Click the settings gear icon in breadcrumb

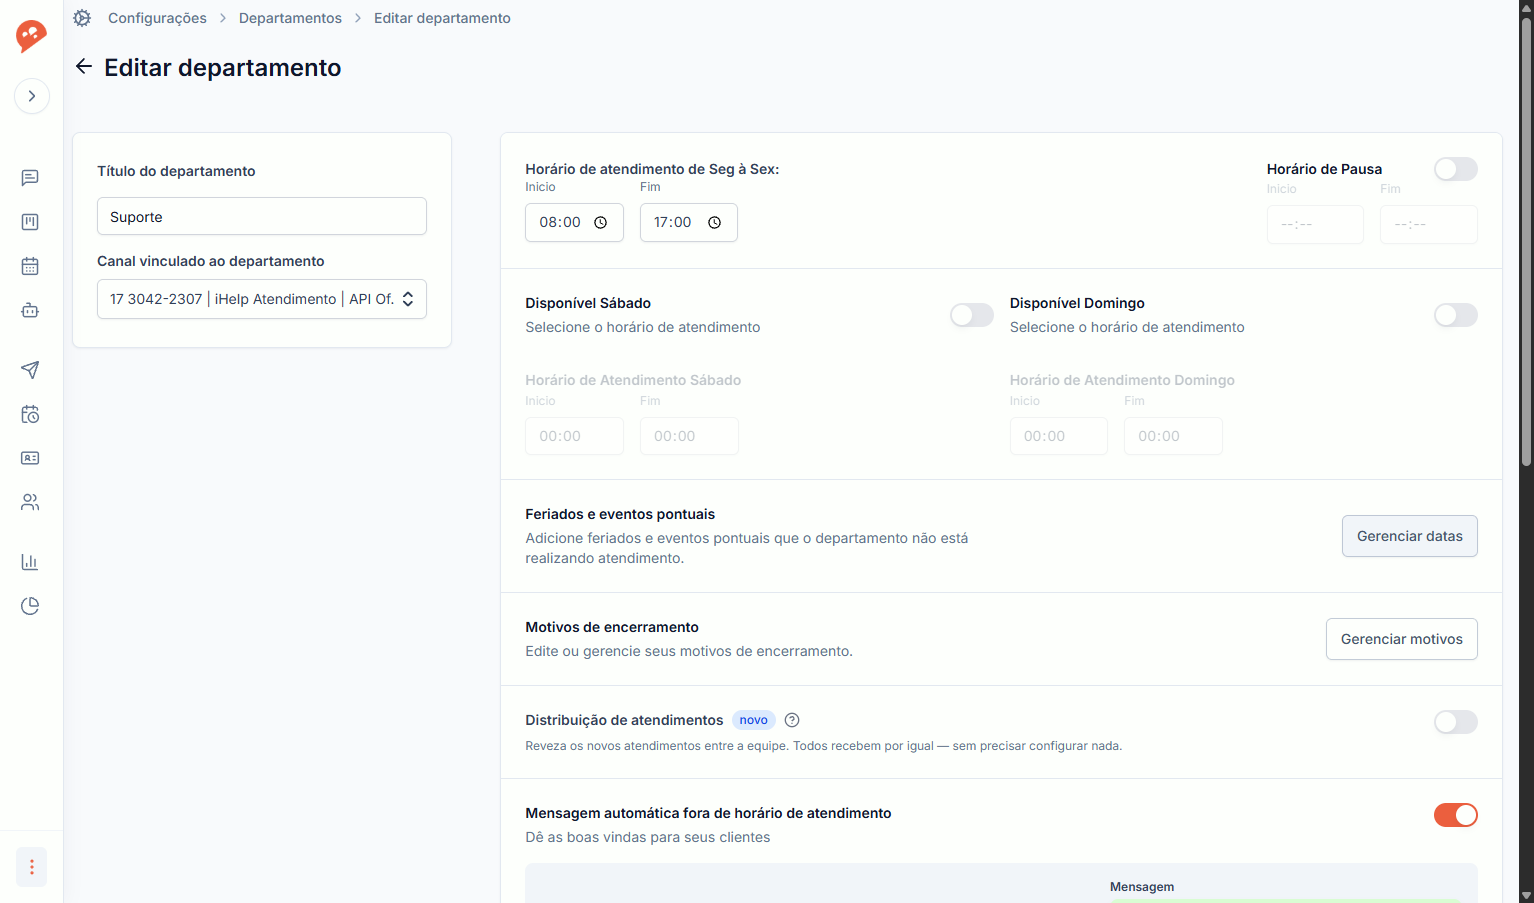point(82,18)
